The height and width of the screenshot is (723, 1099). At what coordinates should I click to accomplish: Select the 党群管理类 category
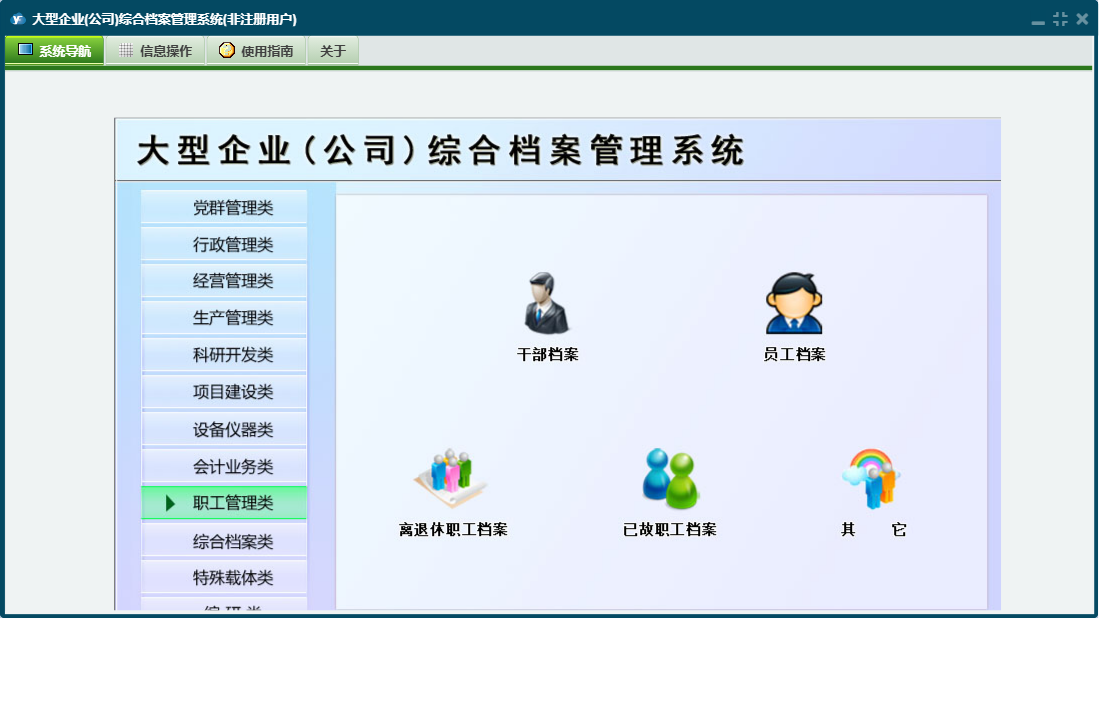coord(224,207)
